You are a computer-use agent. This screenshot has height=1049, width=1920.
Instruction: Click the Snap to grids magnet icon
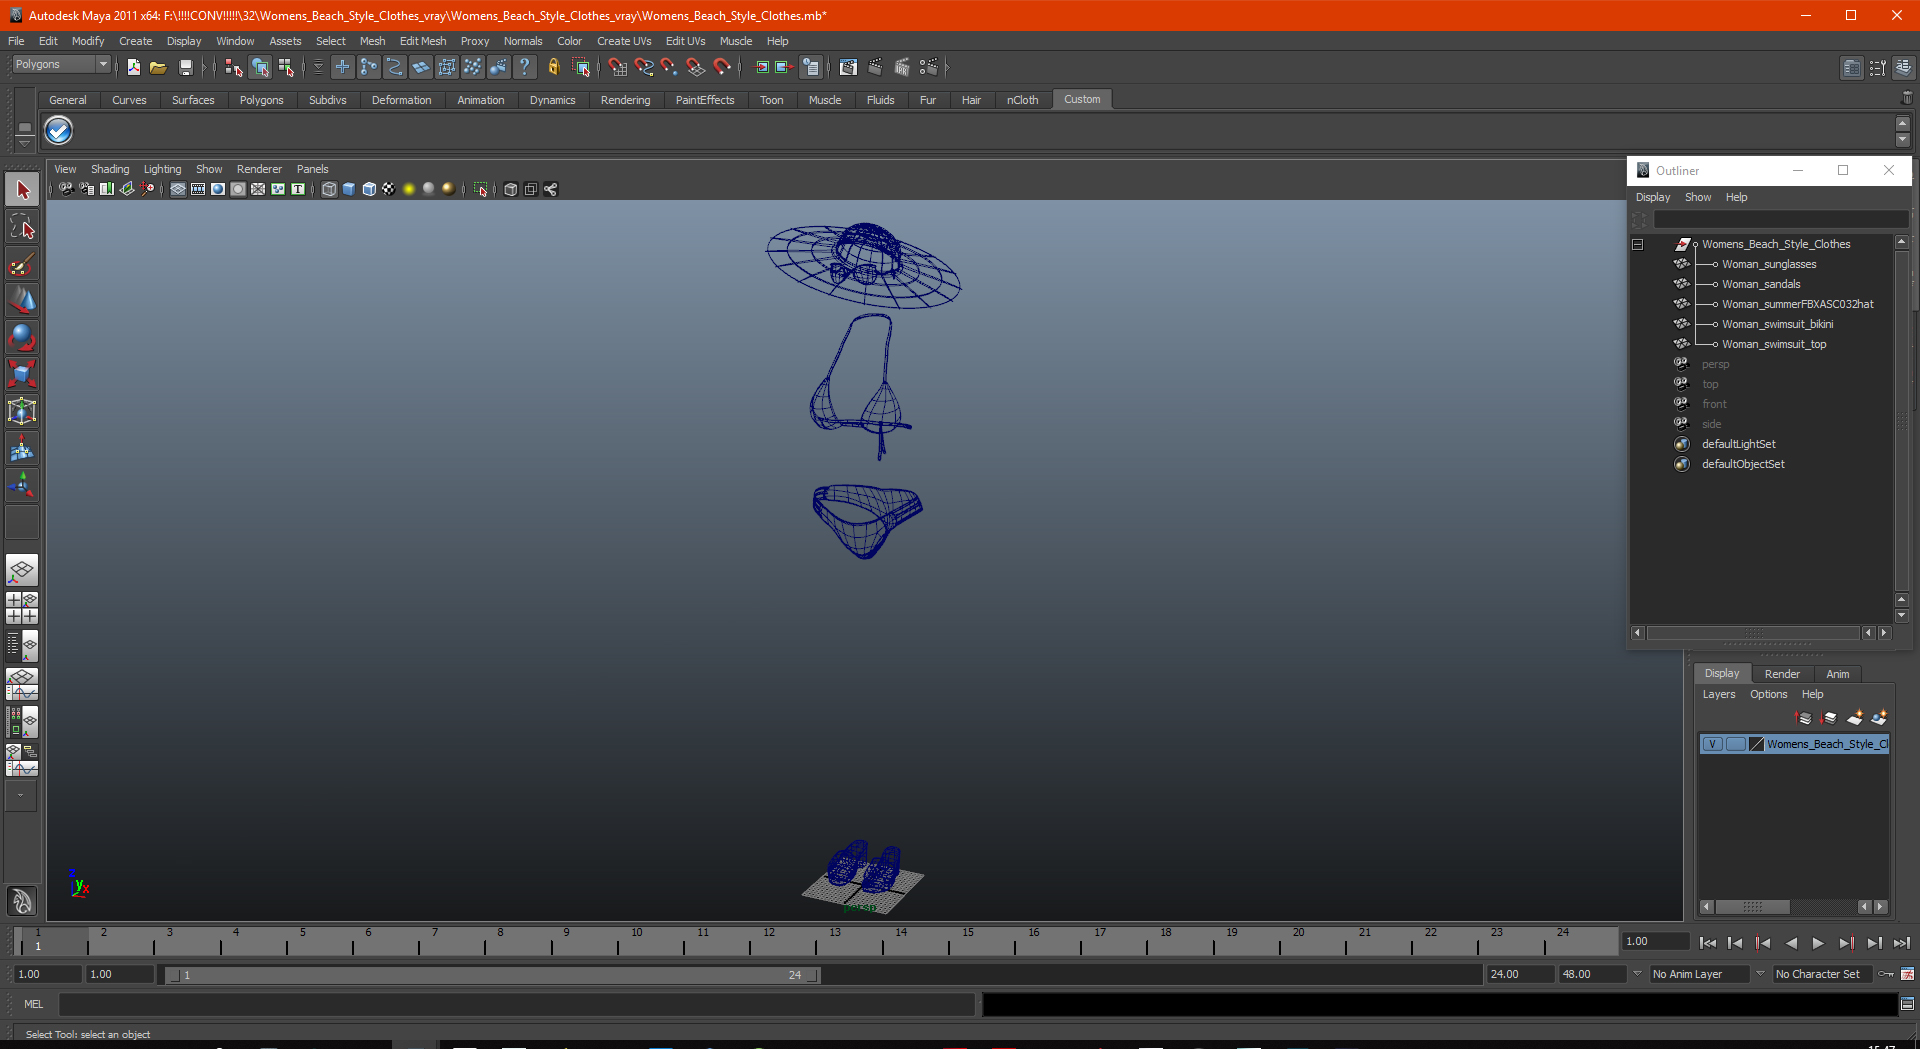(x=617, y=67)
